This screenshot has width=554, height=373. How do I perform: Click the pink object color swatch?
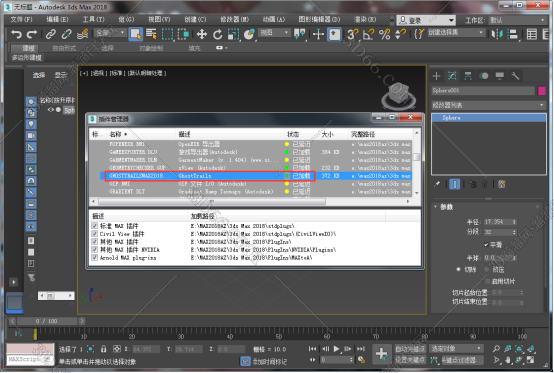542,91
